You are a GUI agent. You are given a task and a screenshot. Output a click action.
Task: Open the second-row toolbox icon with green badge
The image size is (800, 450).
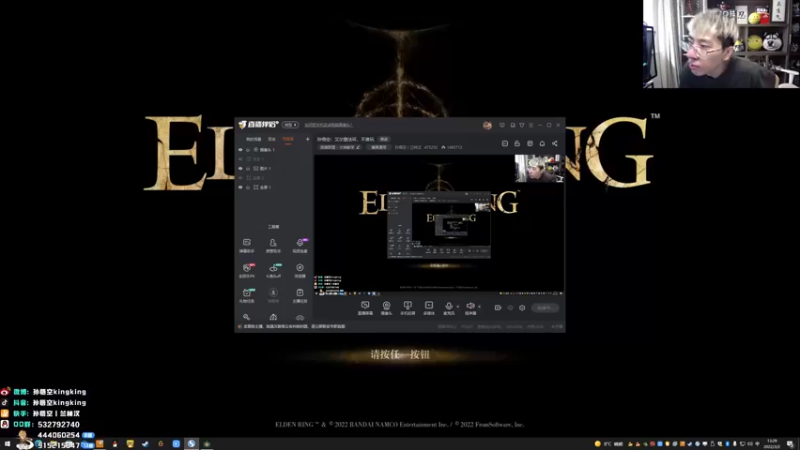[x=273, y=270]
